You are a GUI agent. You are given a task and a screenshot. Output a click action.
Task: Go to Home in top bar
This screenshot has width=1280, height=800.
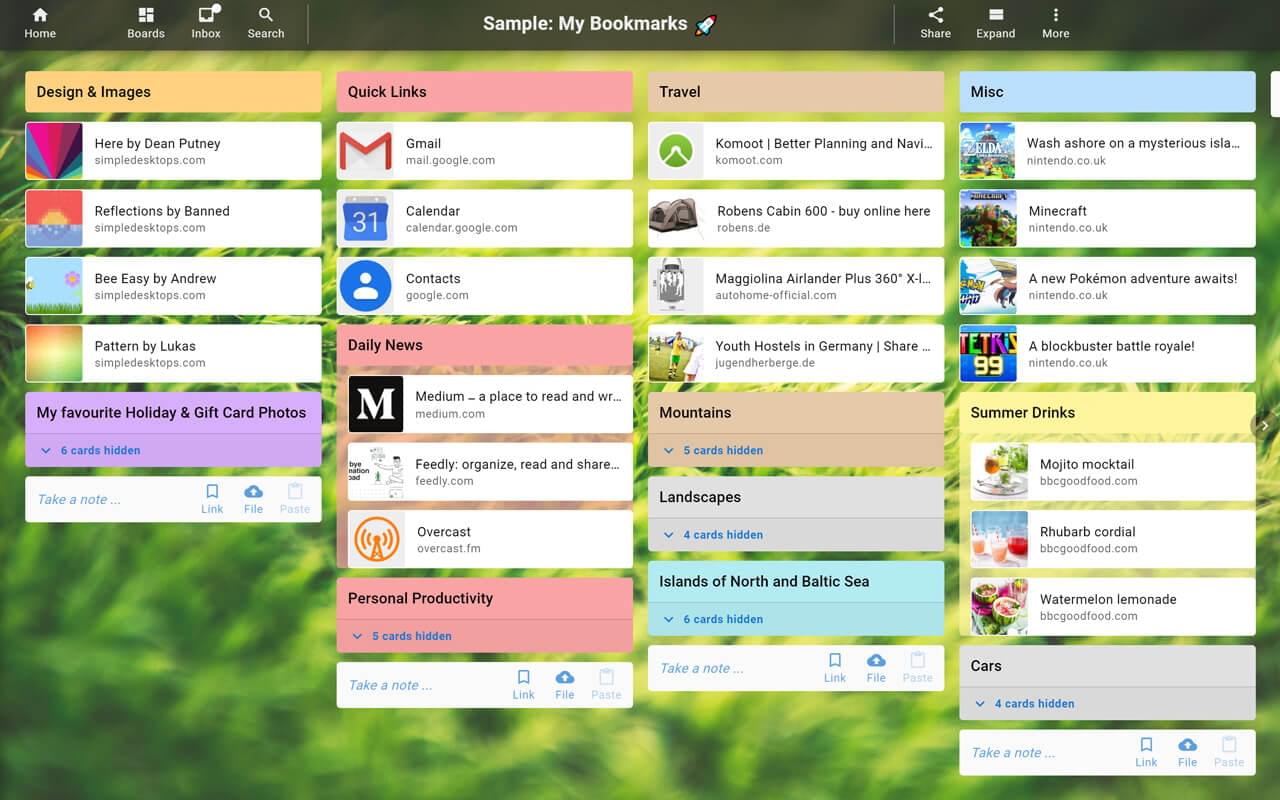point(40,23)
